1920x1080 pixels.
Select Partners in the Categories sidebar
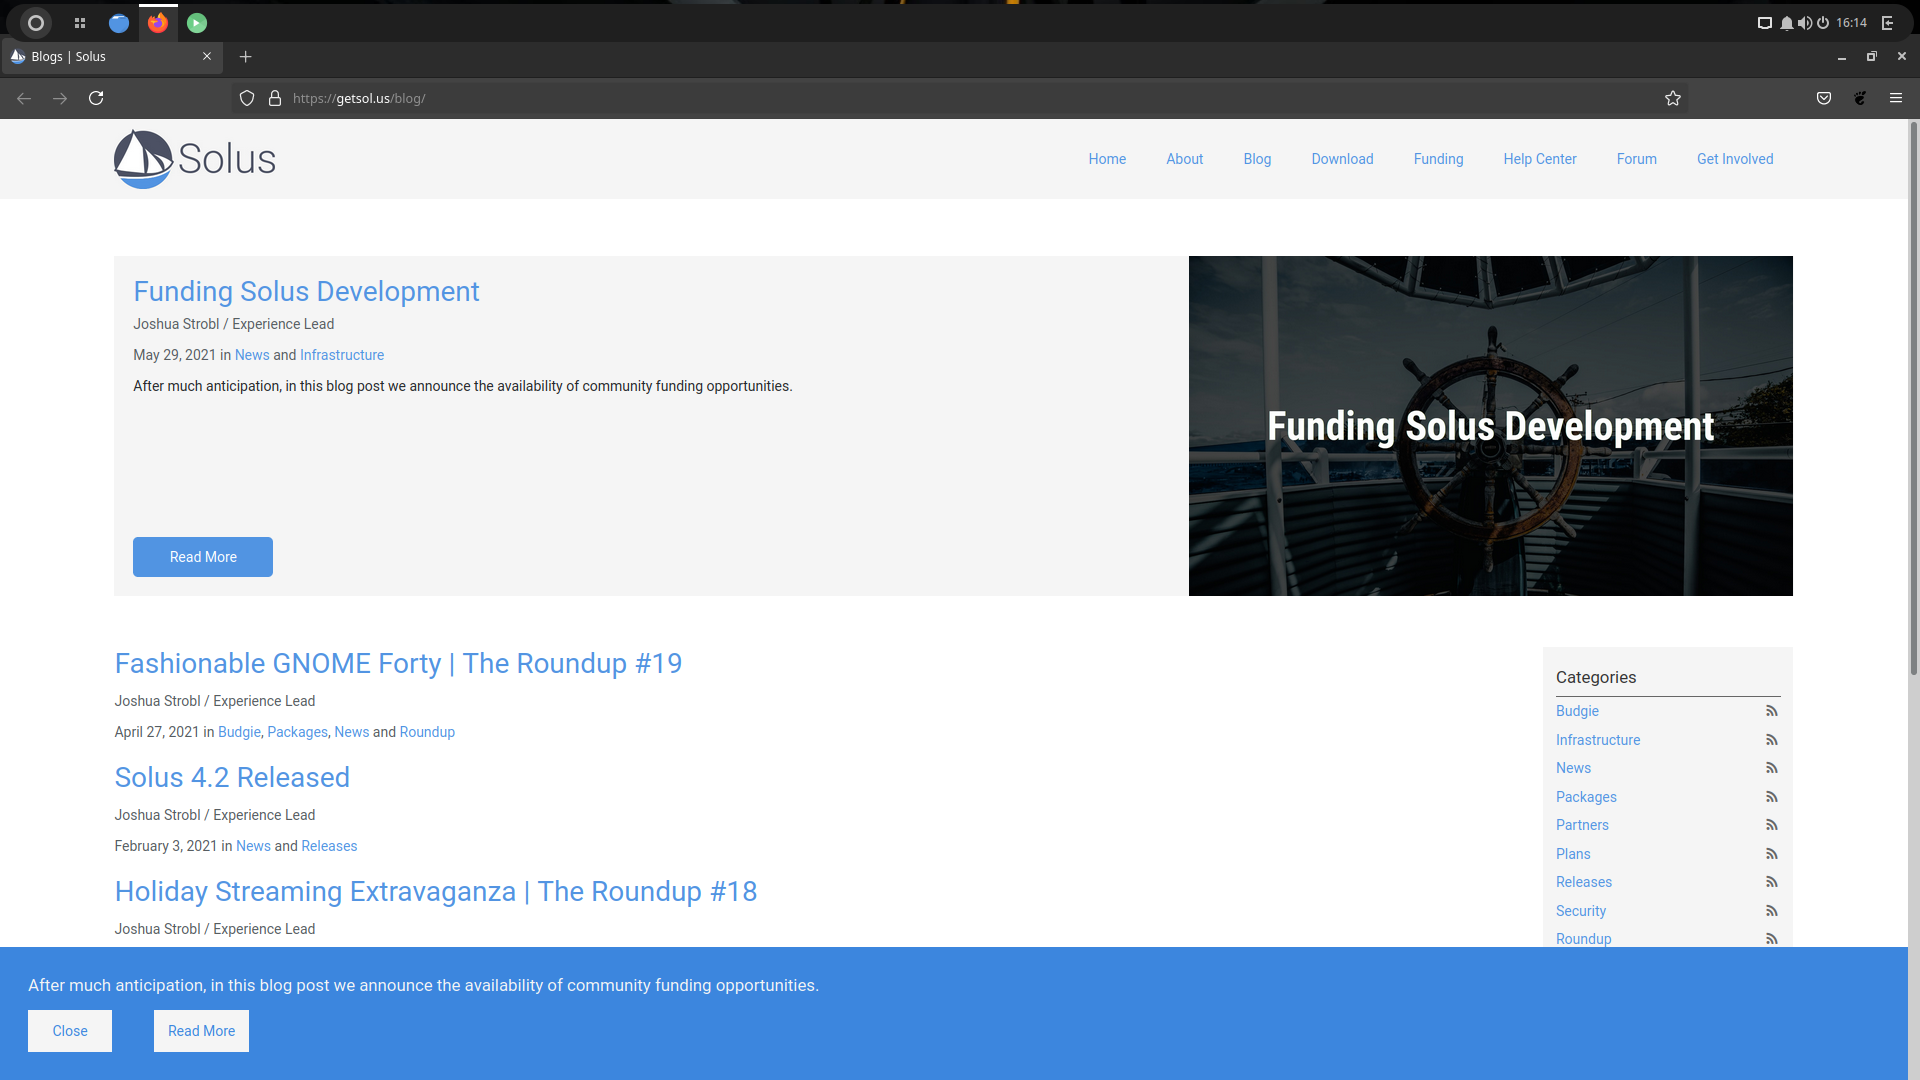[1582, 825]
